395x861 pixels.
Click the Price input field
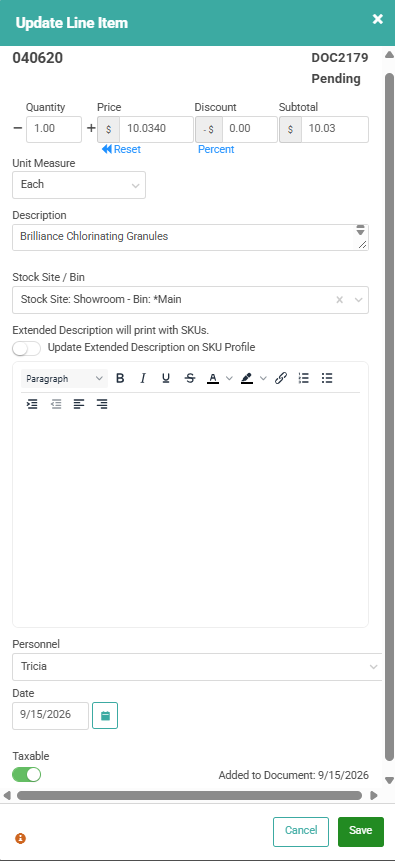(156, 129)
